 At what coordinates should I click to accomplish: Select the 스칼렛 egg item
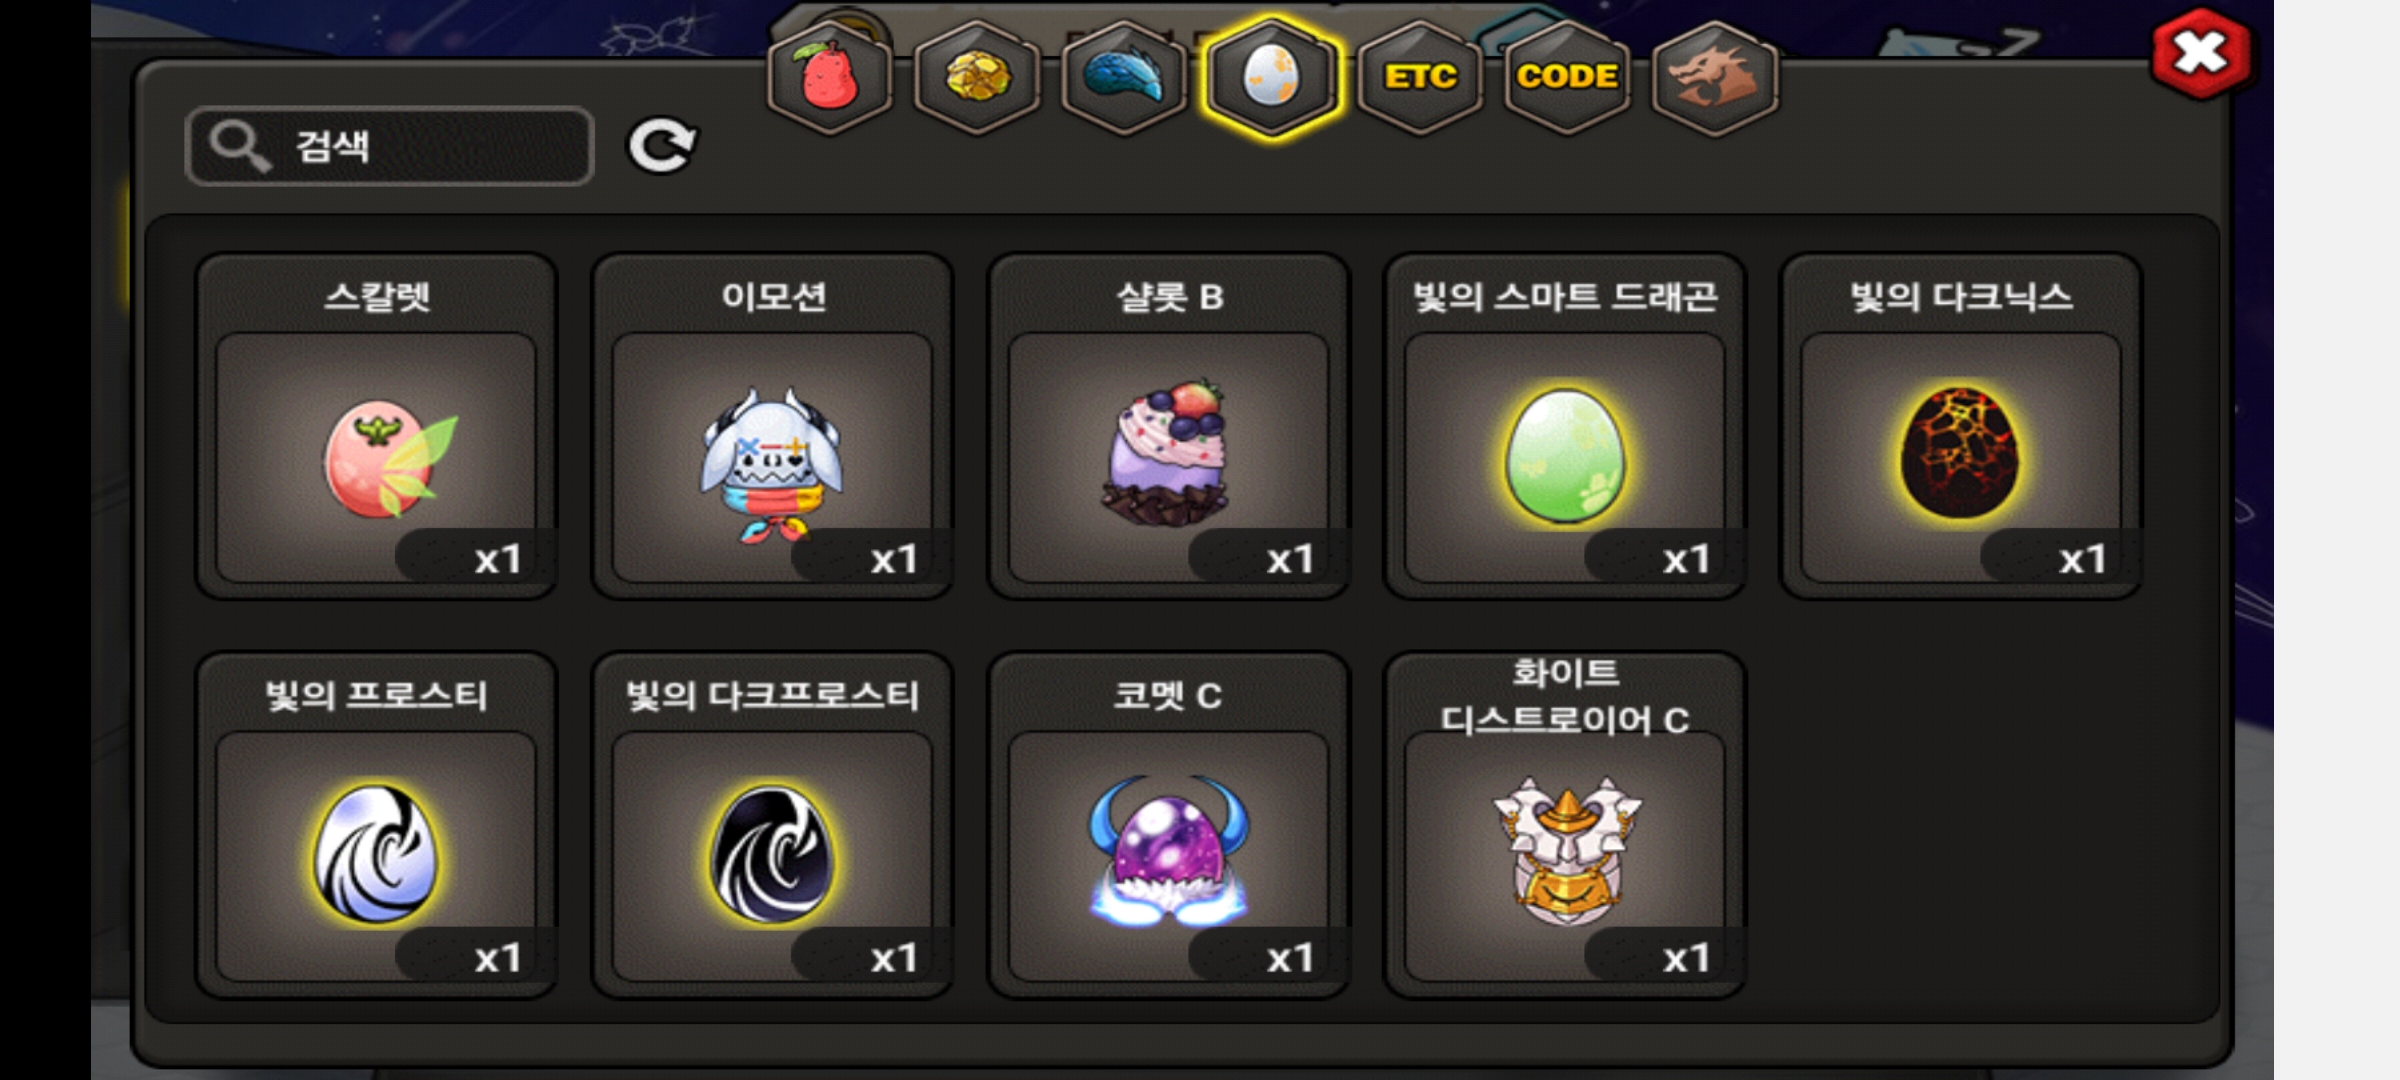coord(376,427)
